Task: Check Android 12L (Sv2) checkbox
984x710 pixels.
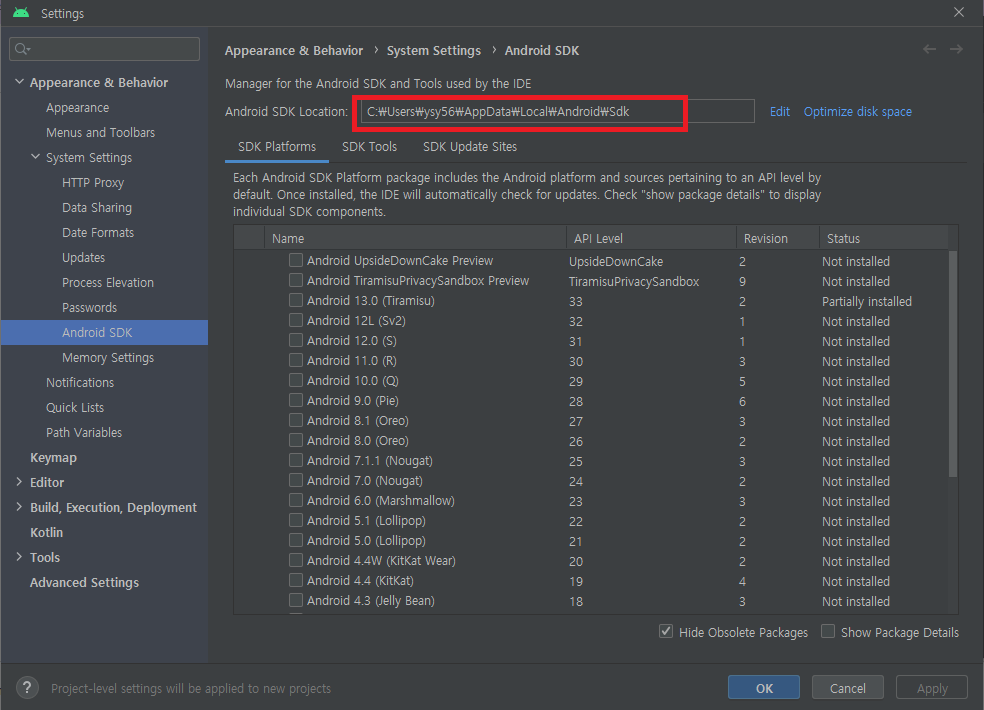Action: click(x=296, y=320)
